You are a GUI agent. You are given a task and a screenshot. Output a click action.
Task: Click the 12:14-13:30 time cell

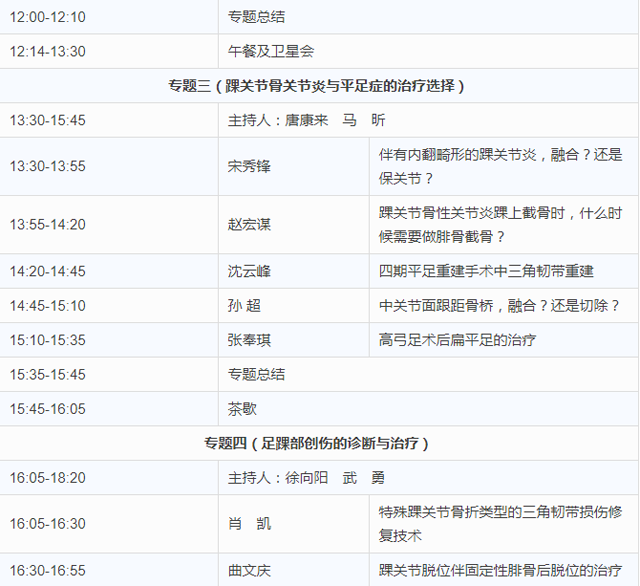48,51
